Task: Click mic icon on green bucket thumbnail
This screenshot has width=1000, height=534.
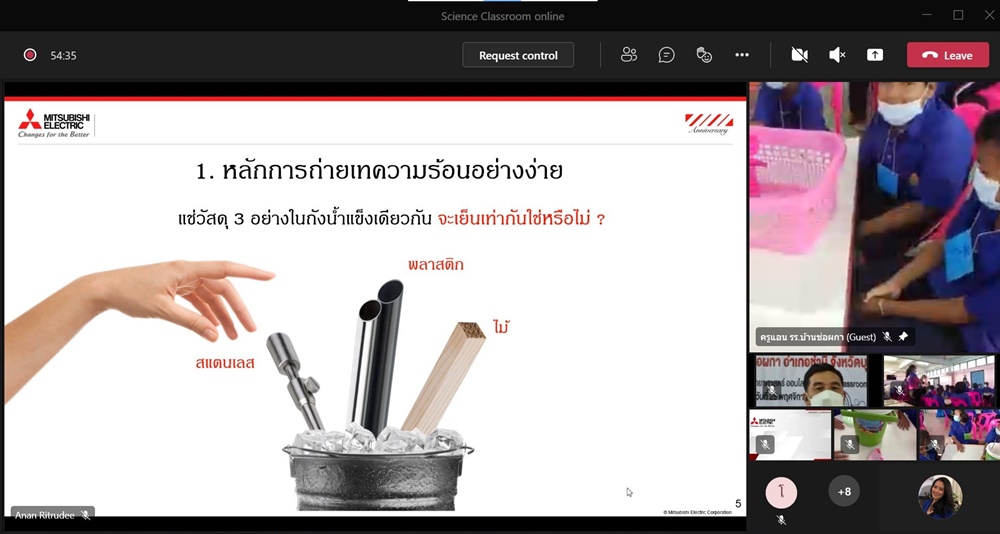Action: (x=849, y=444)
